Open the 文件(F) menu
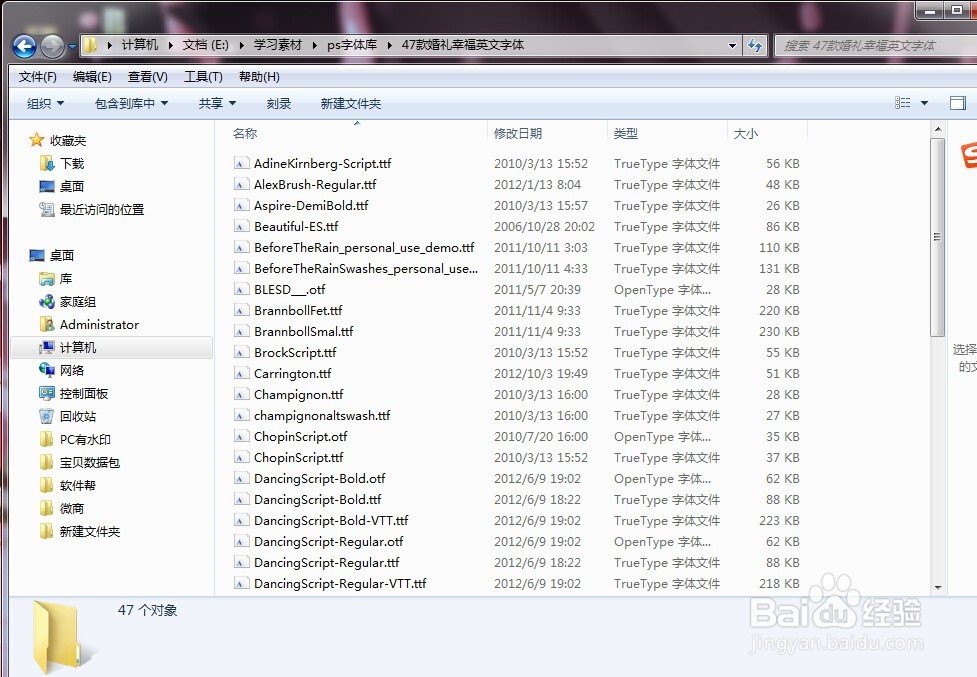 pyautogui.click(x=37, y=76)
